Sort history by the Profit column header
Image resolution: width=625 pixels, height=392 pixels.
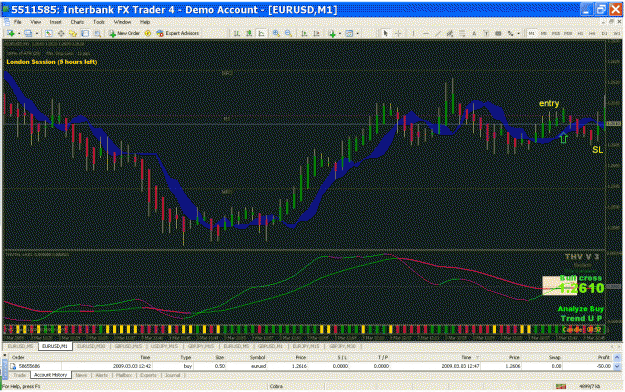click(604, 357)
